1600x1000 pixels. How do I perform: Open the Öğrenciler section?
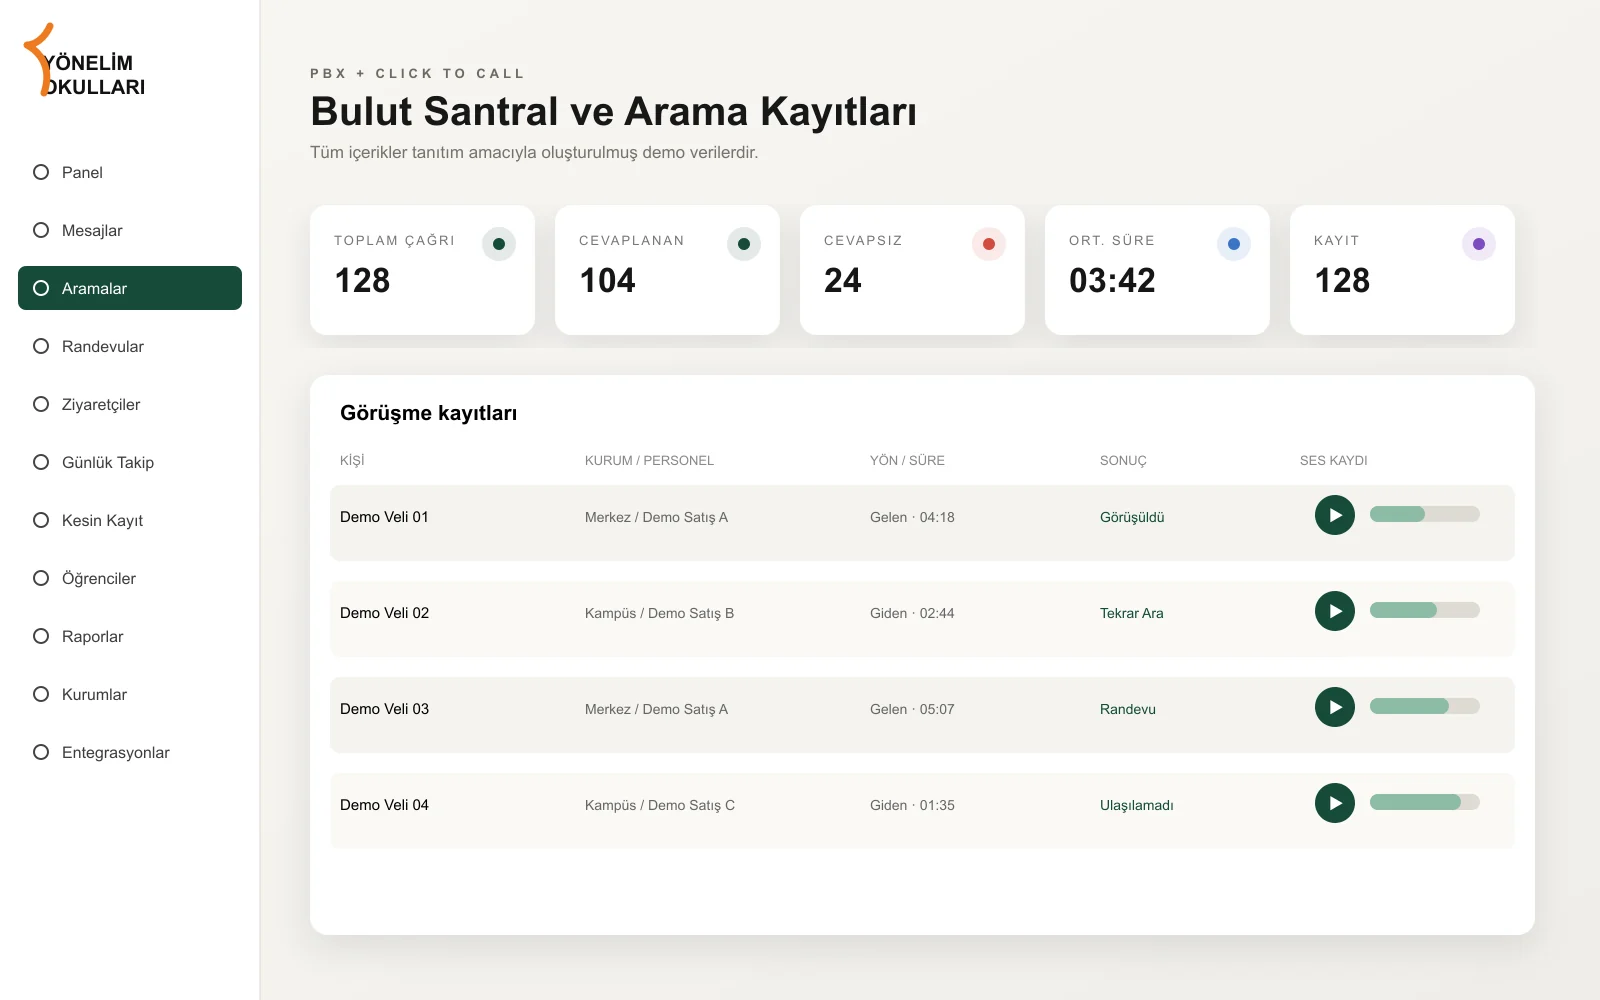[x=130, y=578]
